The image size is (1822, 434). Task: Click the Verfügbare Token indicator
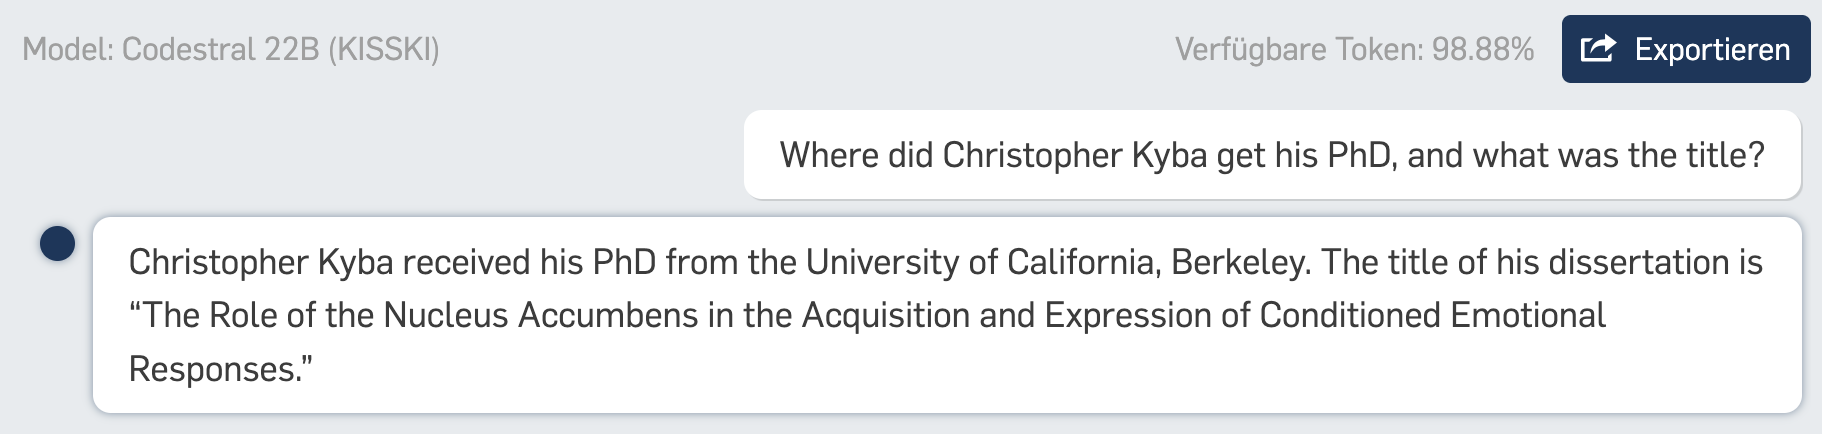1354,49
